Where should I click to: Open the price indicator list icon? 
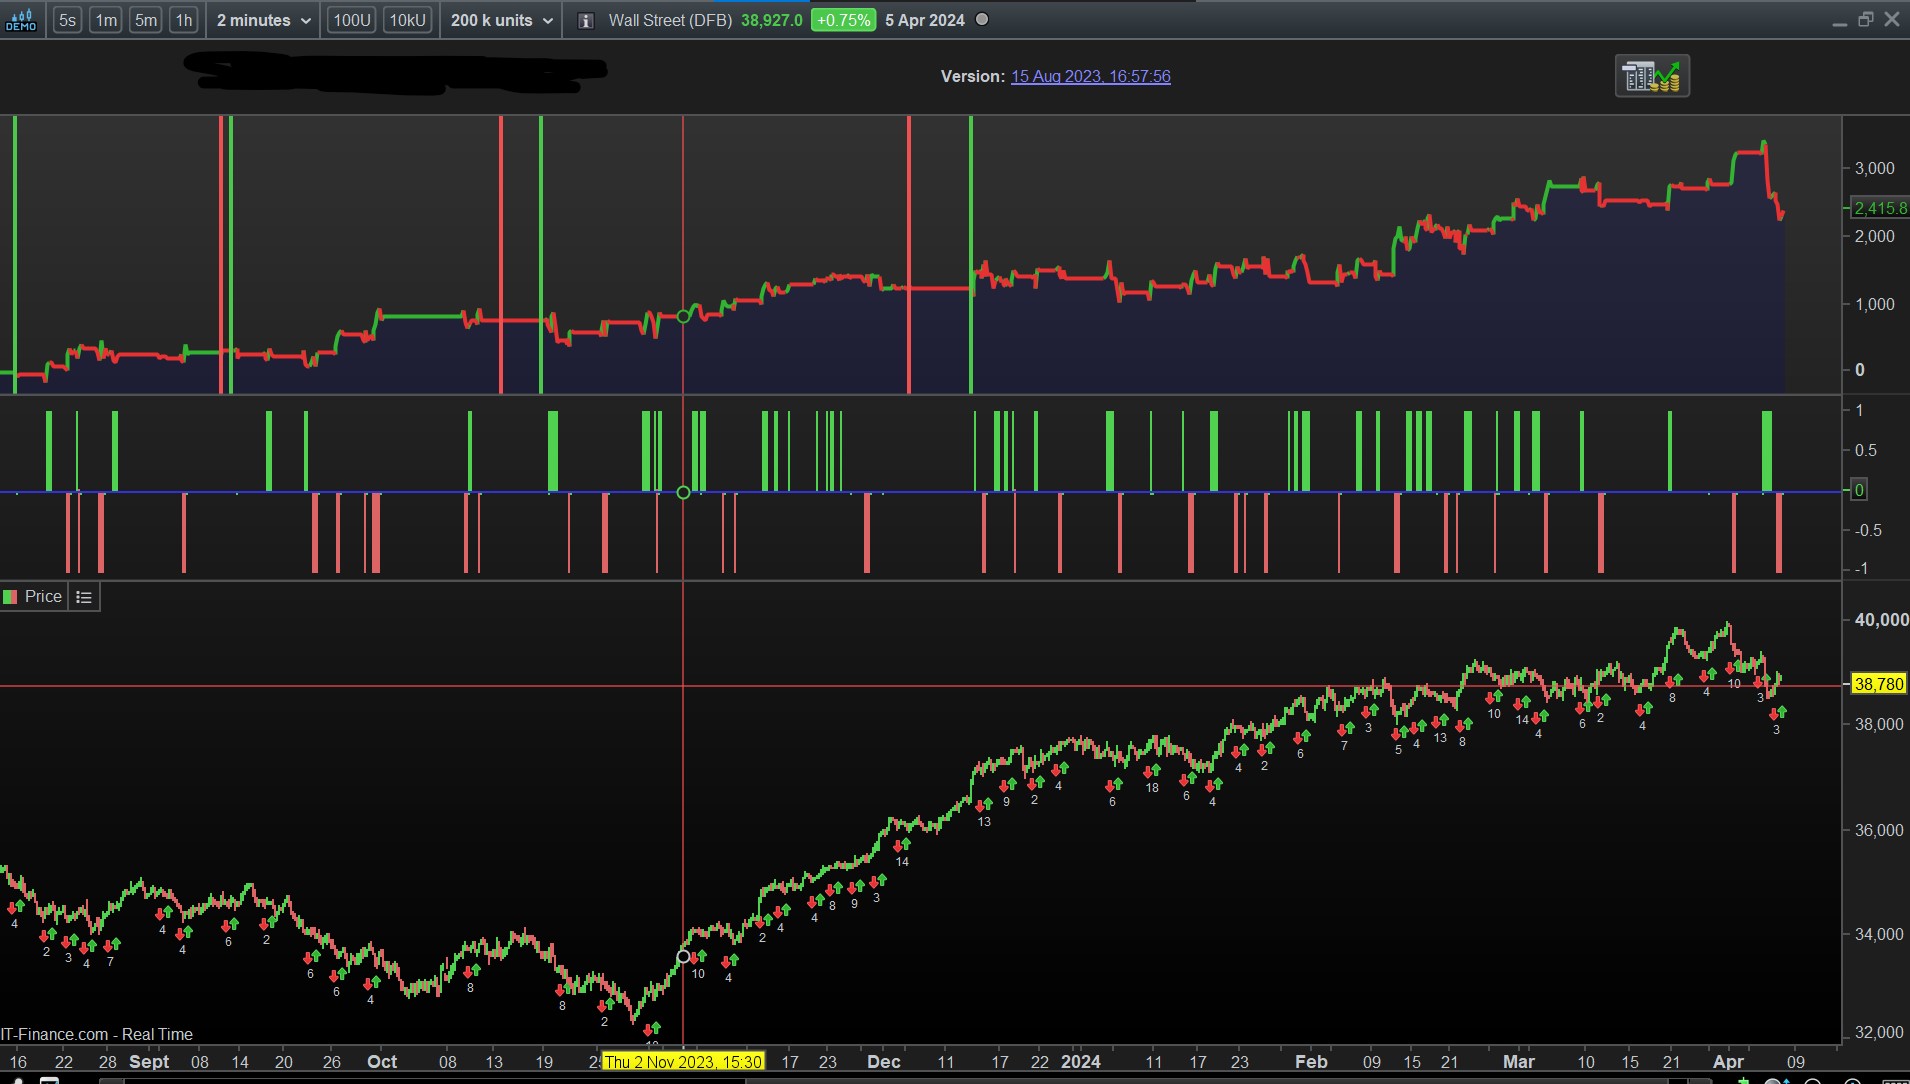(84, 597)
